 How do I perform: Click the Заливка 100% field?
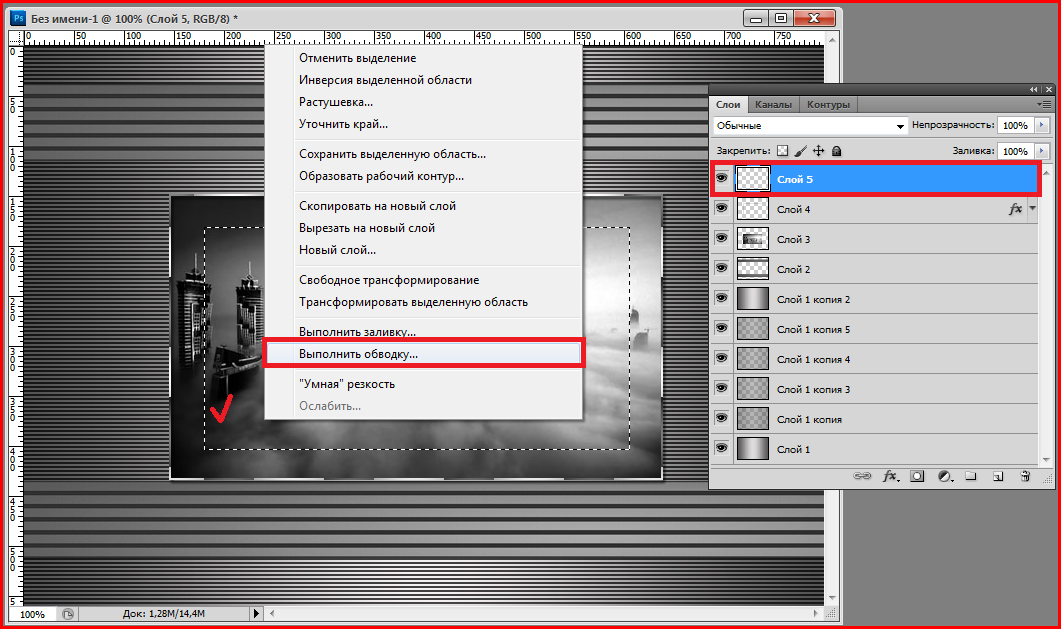(x=1015, y=151)
